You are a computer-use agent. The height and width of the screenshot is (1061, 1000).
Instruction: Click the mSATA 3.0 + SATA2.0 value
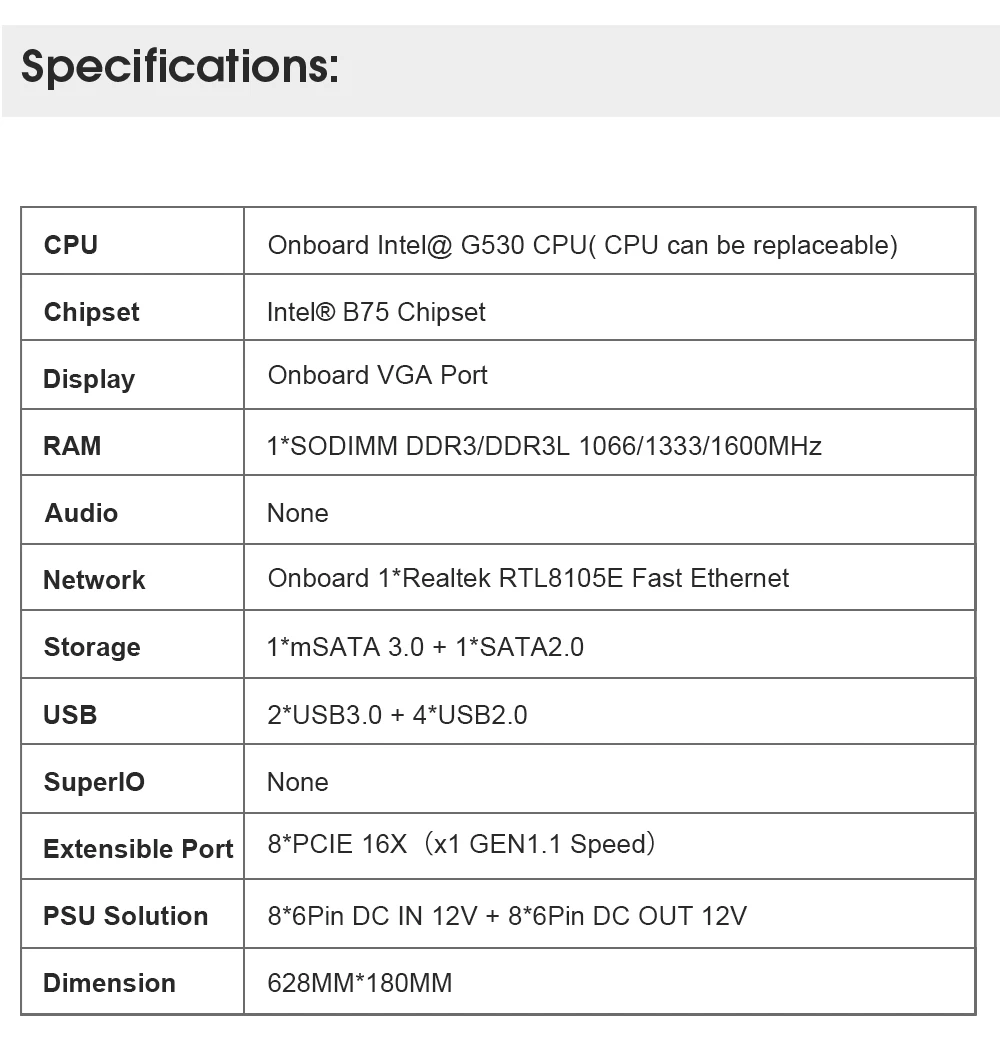click(425, 647)
